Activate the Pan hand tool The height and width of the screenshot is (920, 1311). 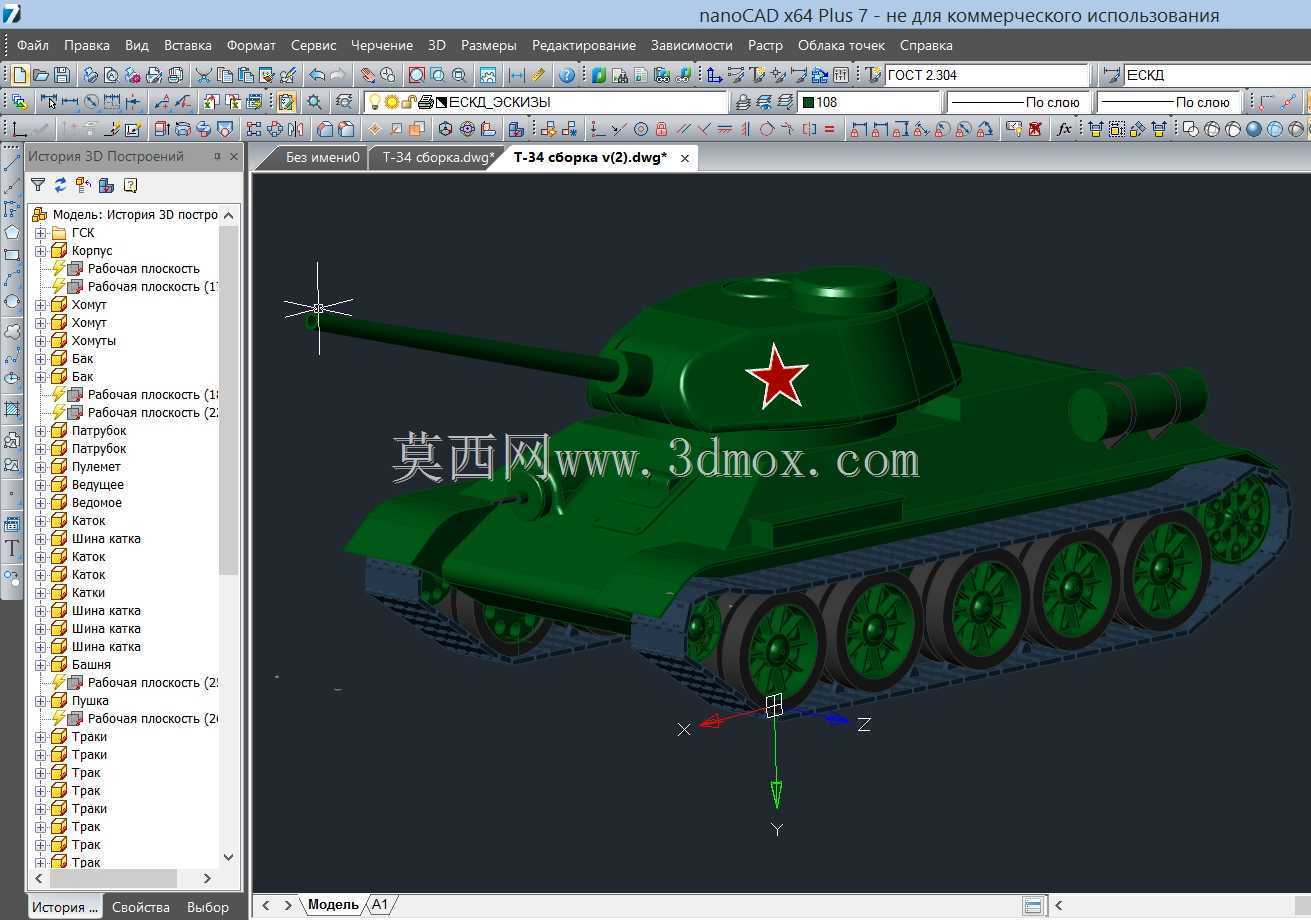pyautogui.click(x=367, y=75)
